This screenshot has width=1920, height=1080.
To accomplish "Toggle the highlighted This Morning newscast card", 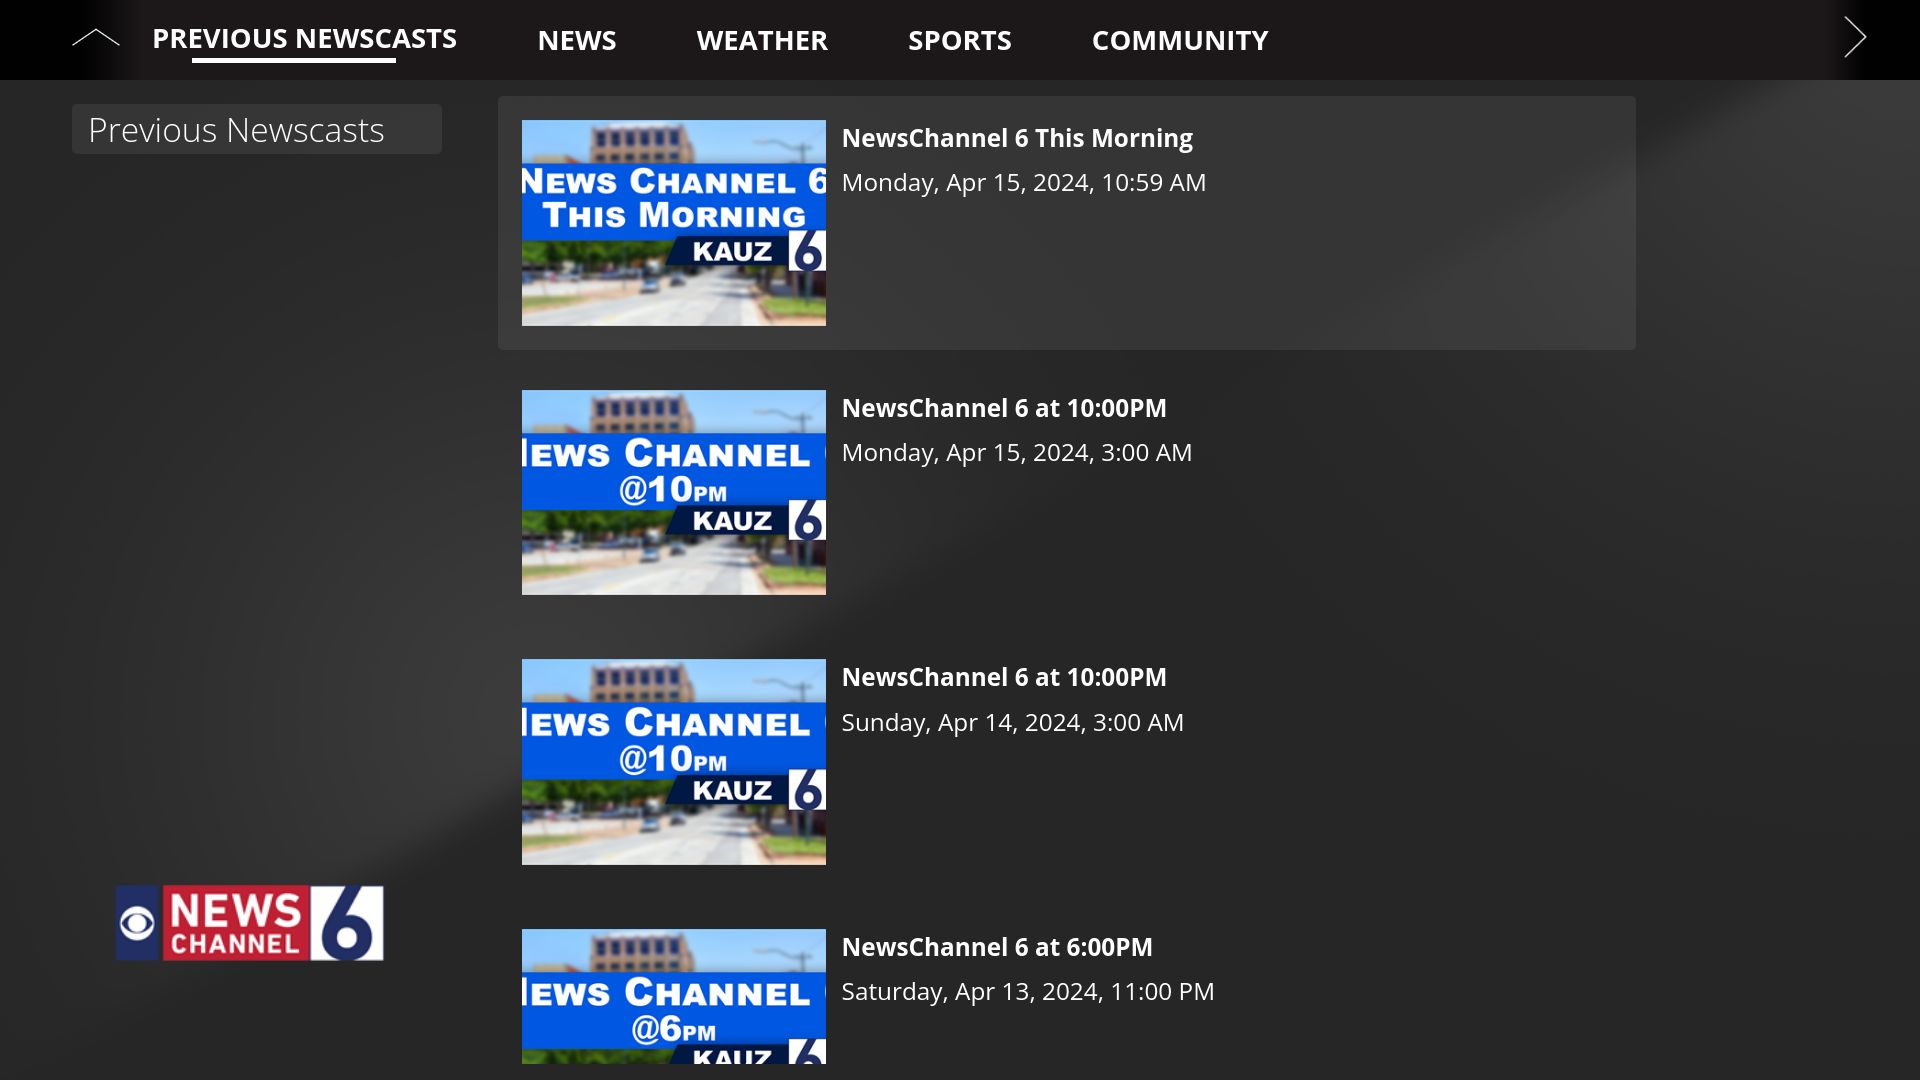I will click(1066, 222).
